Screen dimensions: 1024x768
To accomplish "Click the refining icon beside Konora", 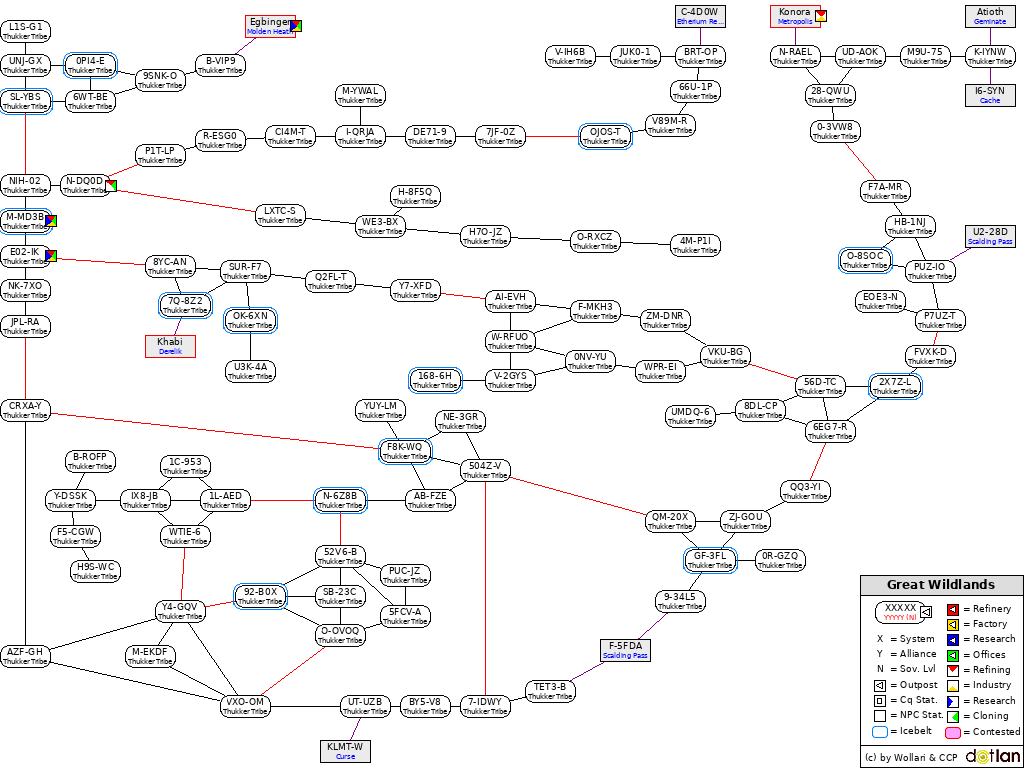I will coord(821,16).
